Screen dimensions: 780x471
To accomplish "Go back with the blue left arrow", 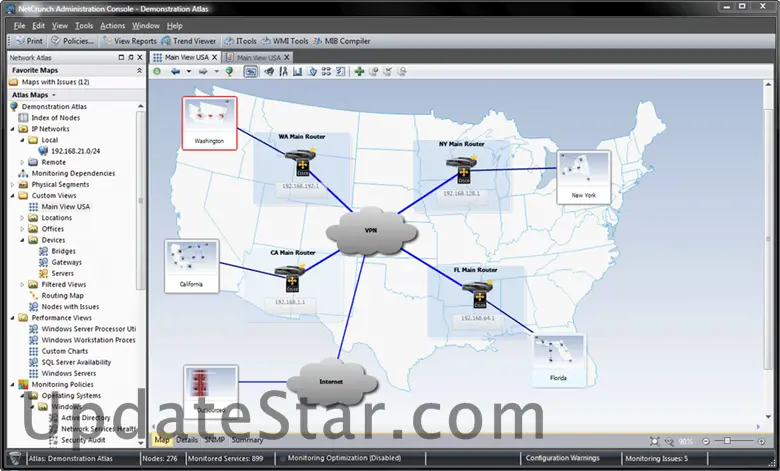I will pyautogui.click(x=175, y=72).
